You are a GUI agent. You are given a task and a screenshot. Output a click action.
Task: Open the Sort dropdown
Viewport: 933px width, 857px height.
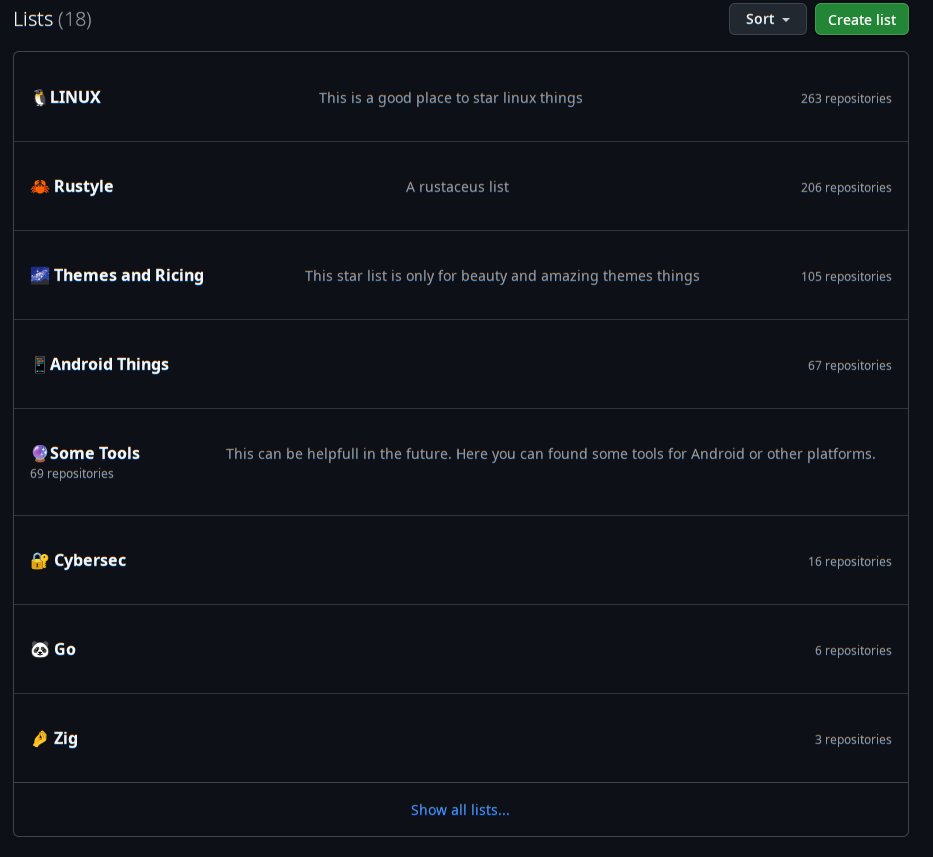(768, 19)
